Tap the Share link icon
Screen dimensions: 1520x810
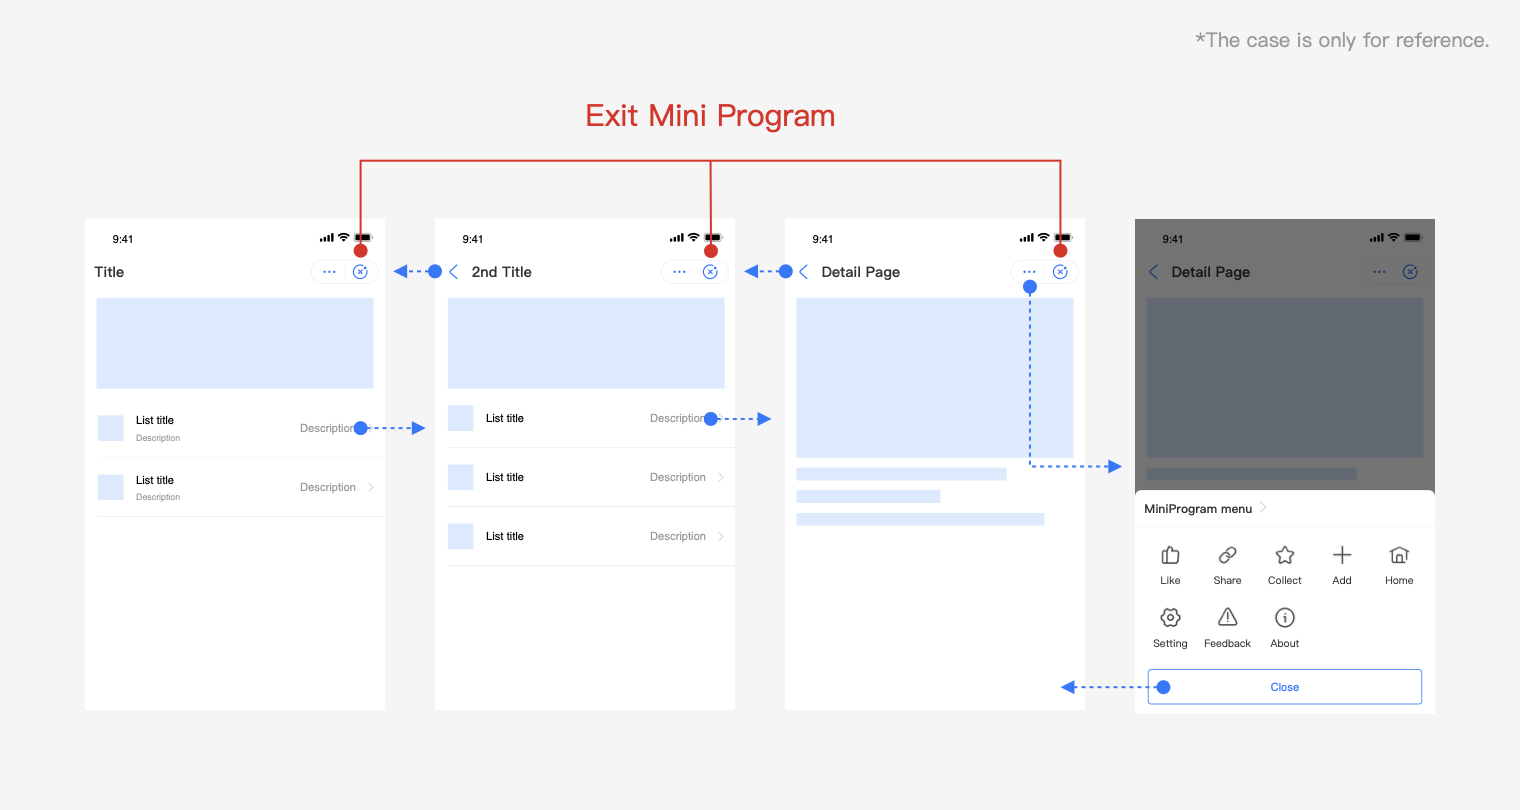[x=1227, y=555]
